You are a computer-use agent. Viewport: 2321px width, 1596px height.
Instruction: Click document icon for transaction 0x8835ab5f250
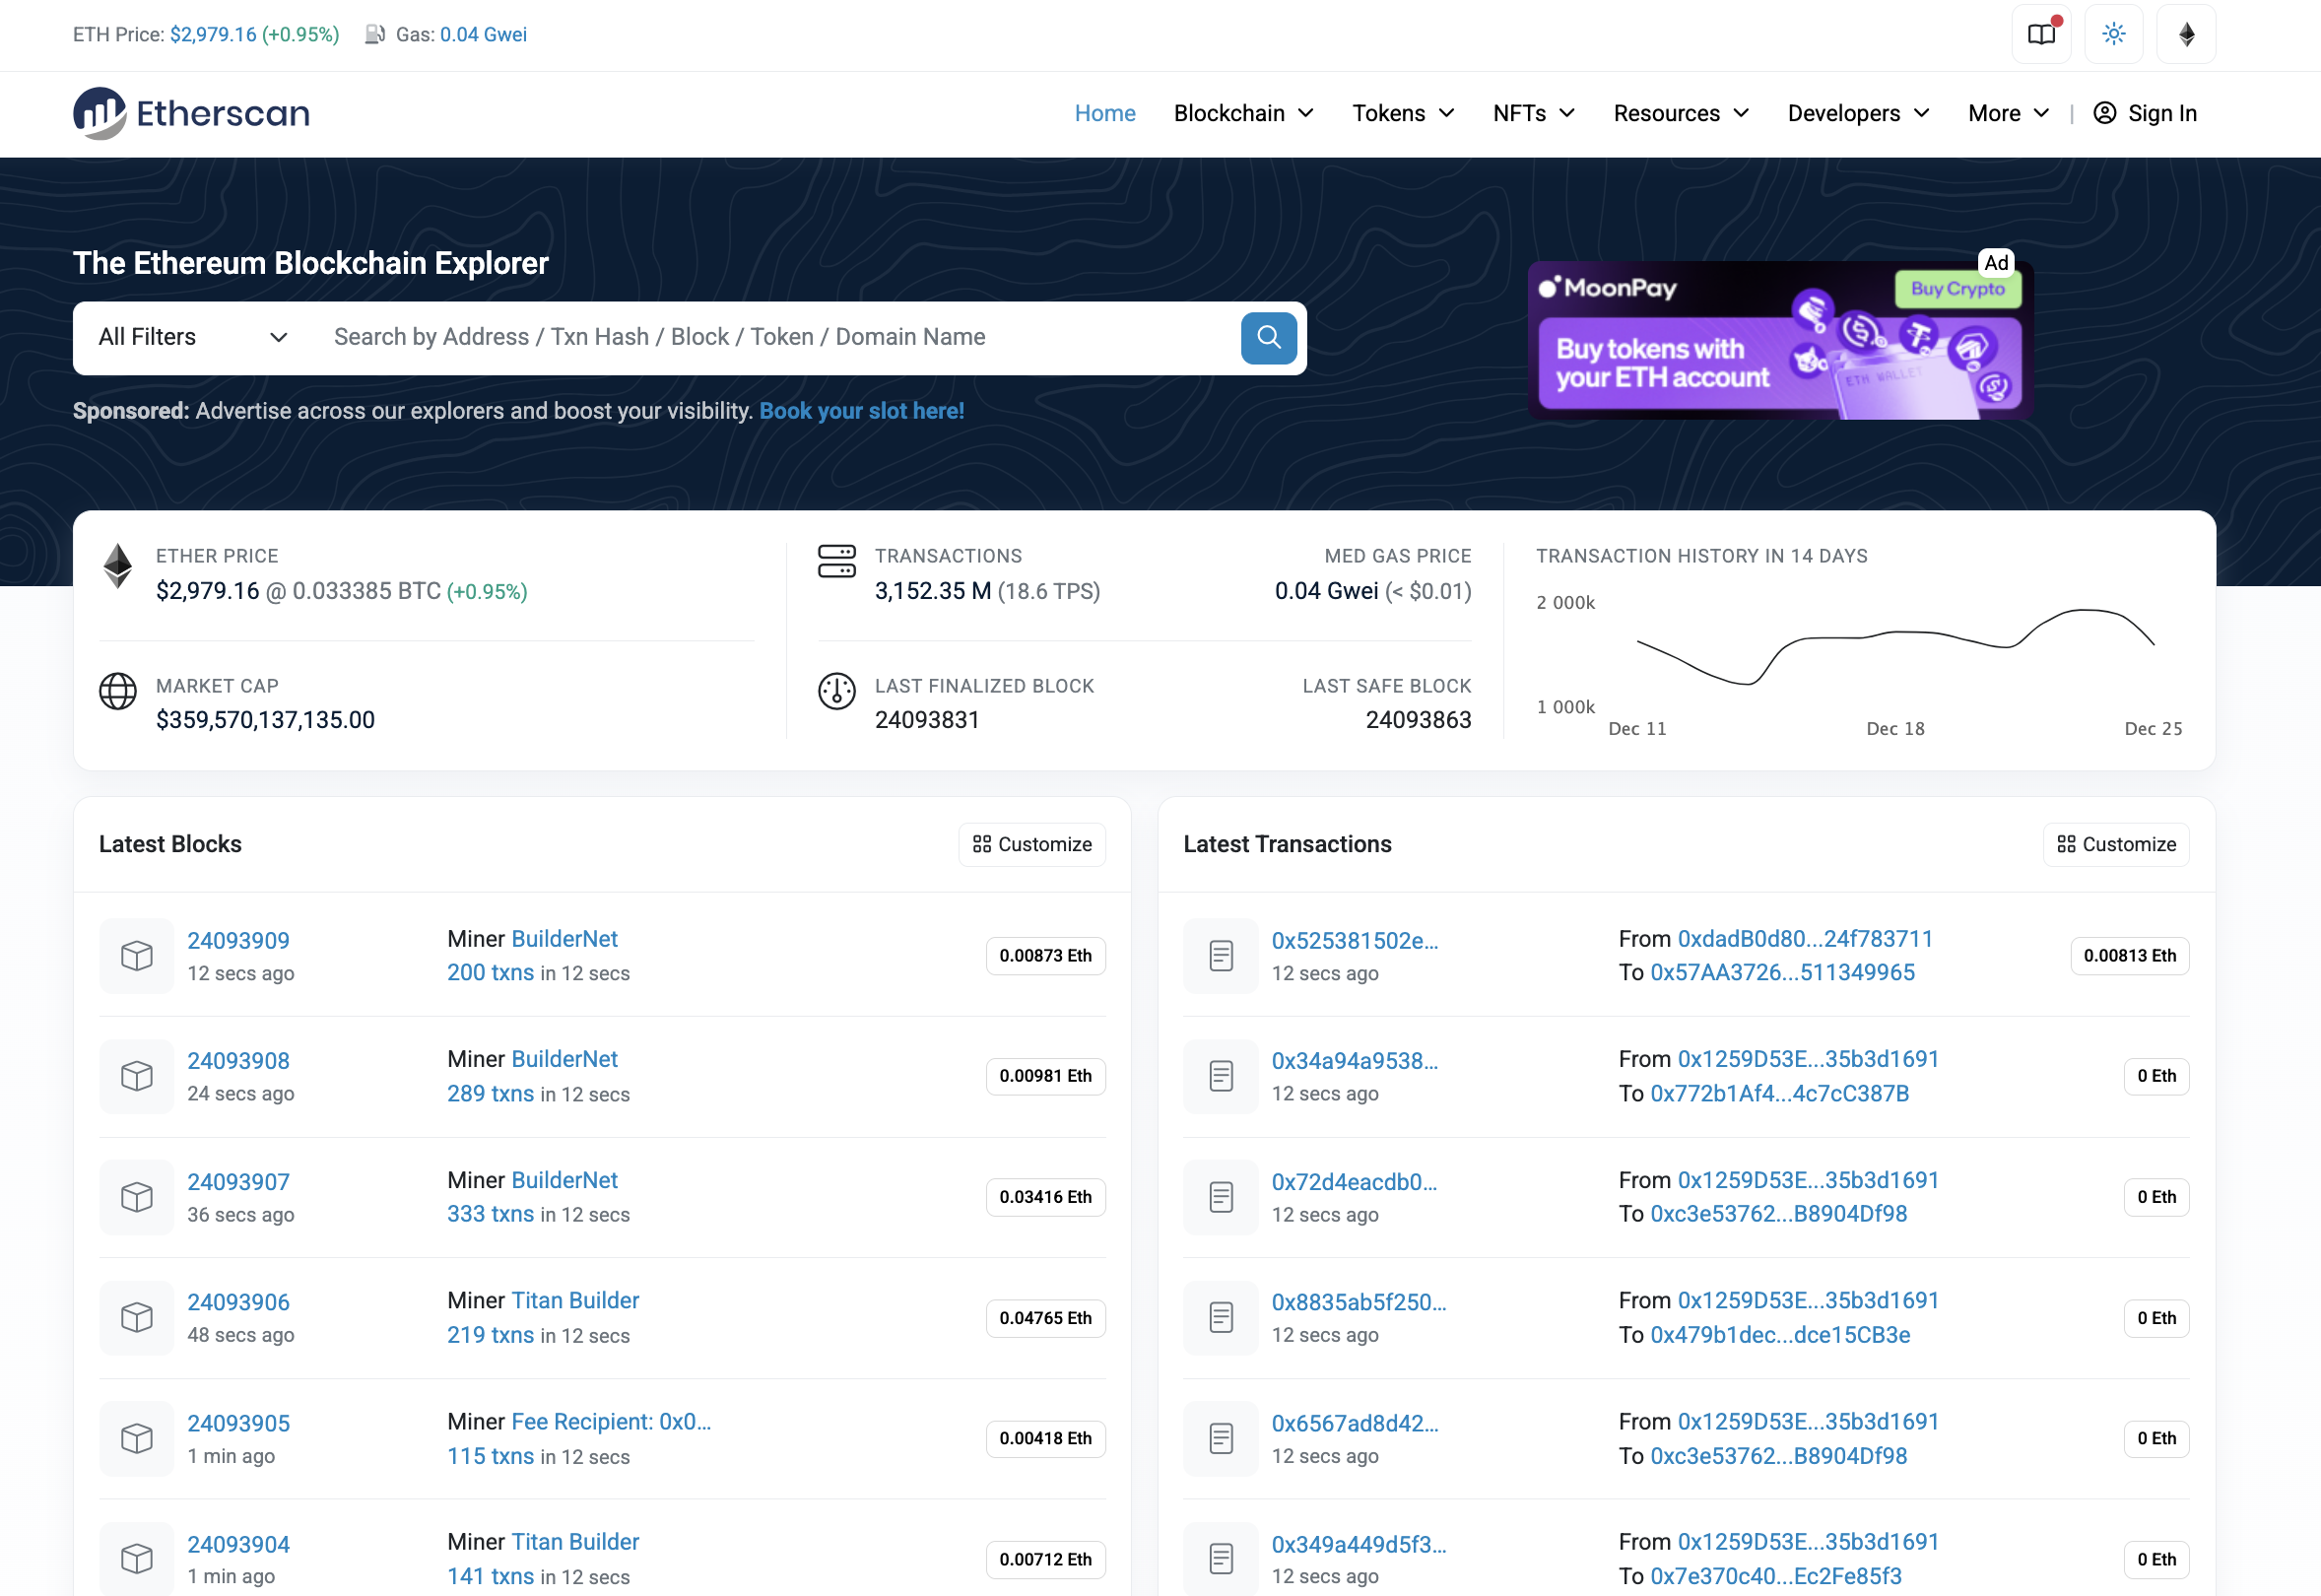pos(1220,1317)
